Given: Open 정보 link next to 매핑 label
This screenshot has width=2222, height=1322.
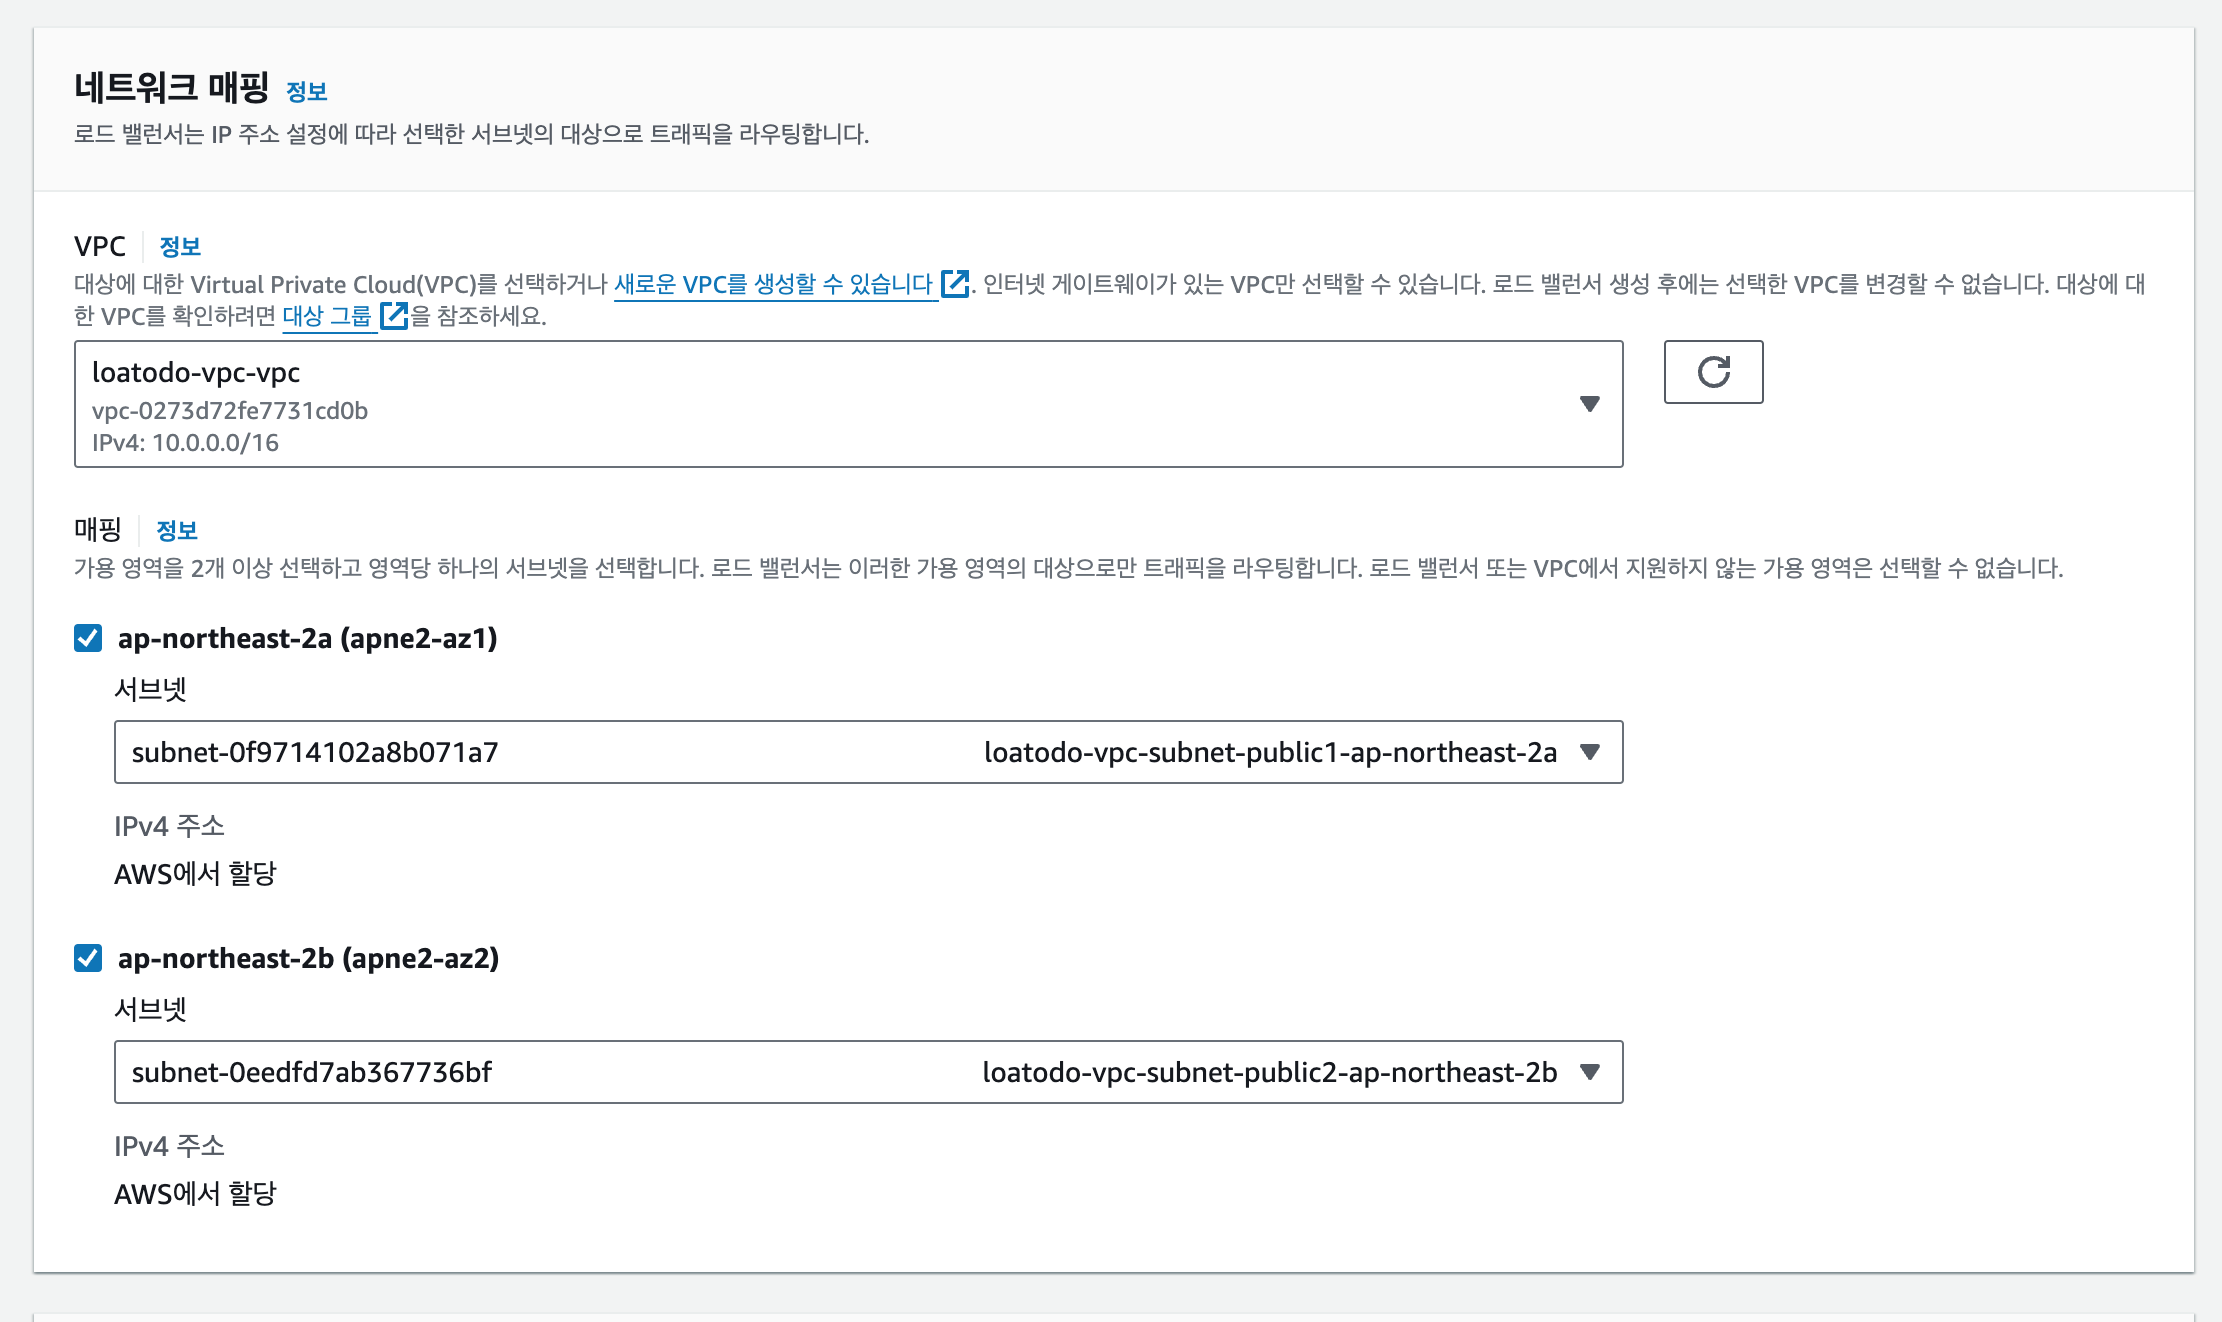Looking at the screenshot, I should click(177, 531).
